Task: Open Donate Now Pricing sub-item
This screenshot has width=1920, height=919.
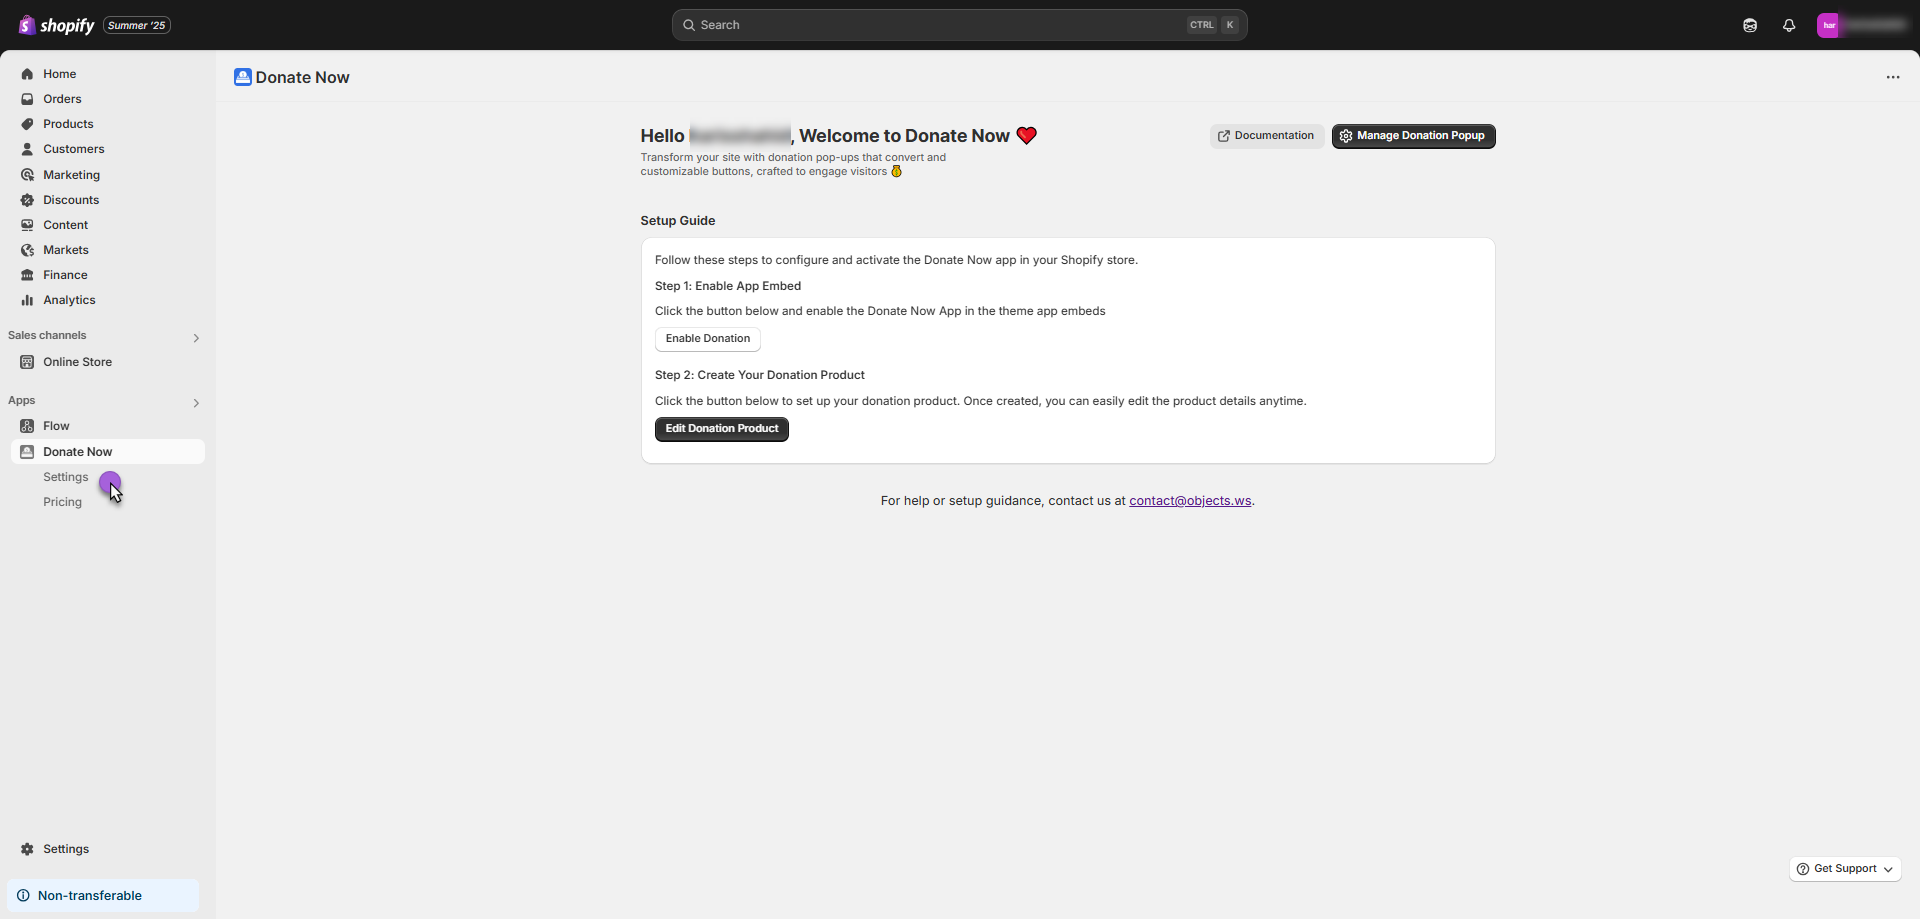Action: 62,502
